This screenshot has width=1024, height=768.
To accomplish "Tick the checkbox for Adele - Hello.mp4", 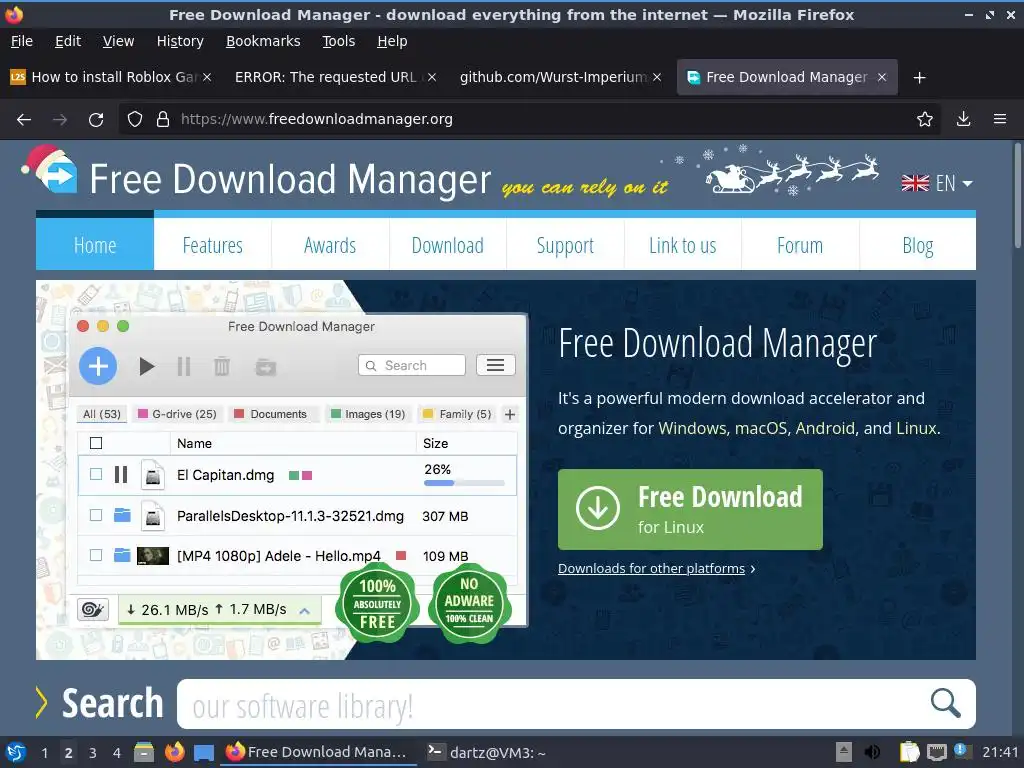I will tap(96, 555).
